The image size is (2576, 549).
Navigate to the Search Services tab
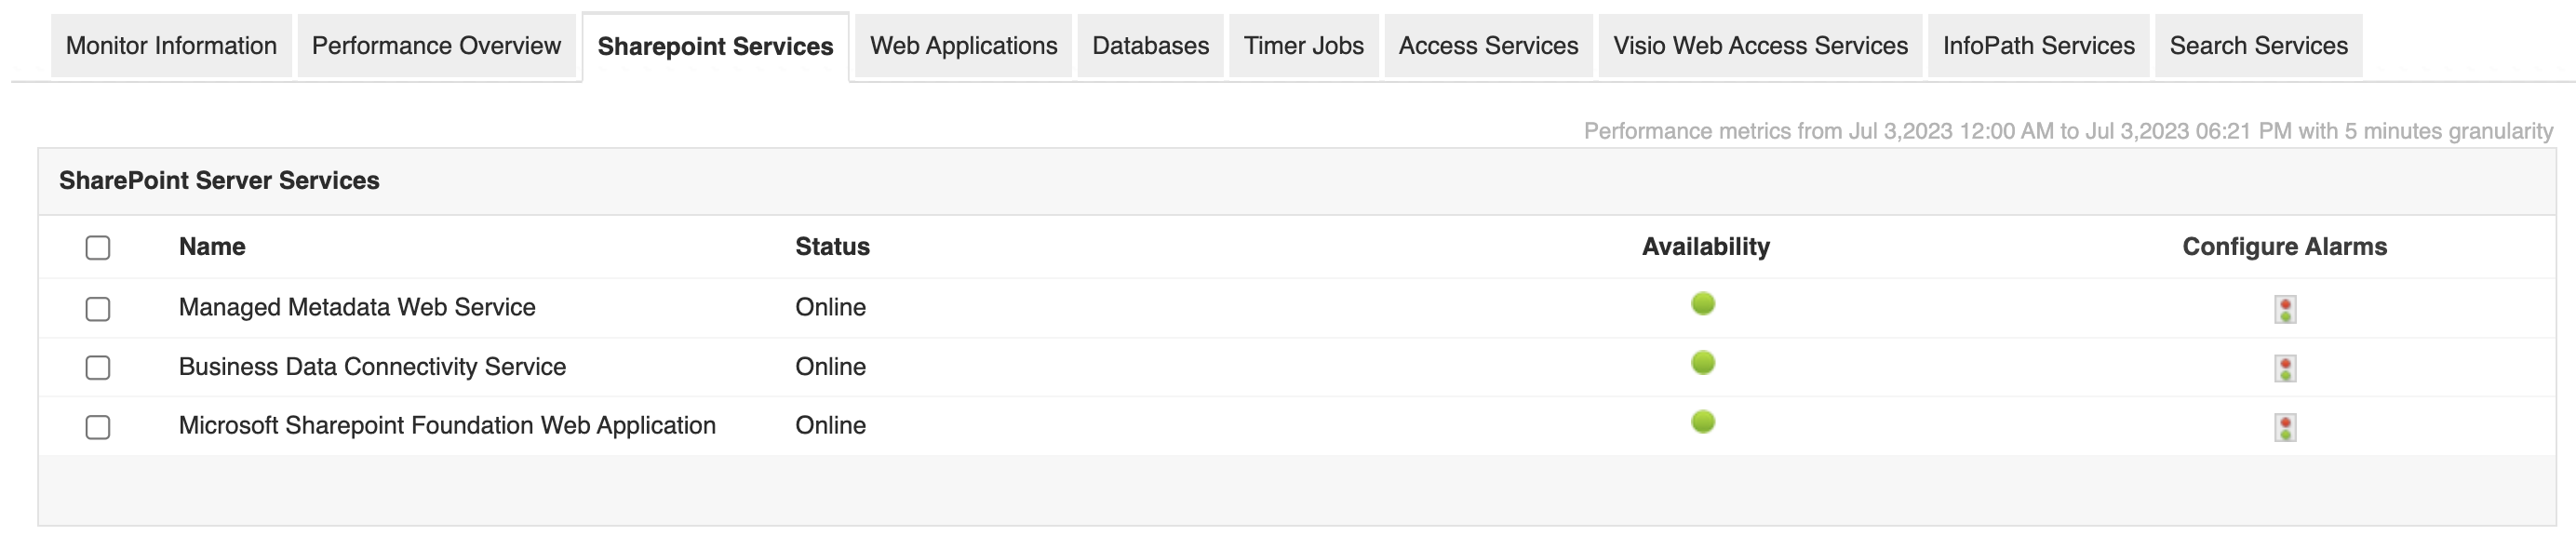(2258, 46)
